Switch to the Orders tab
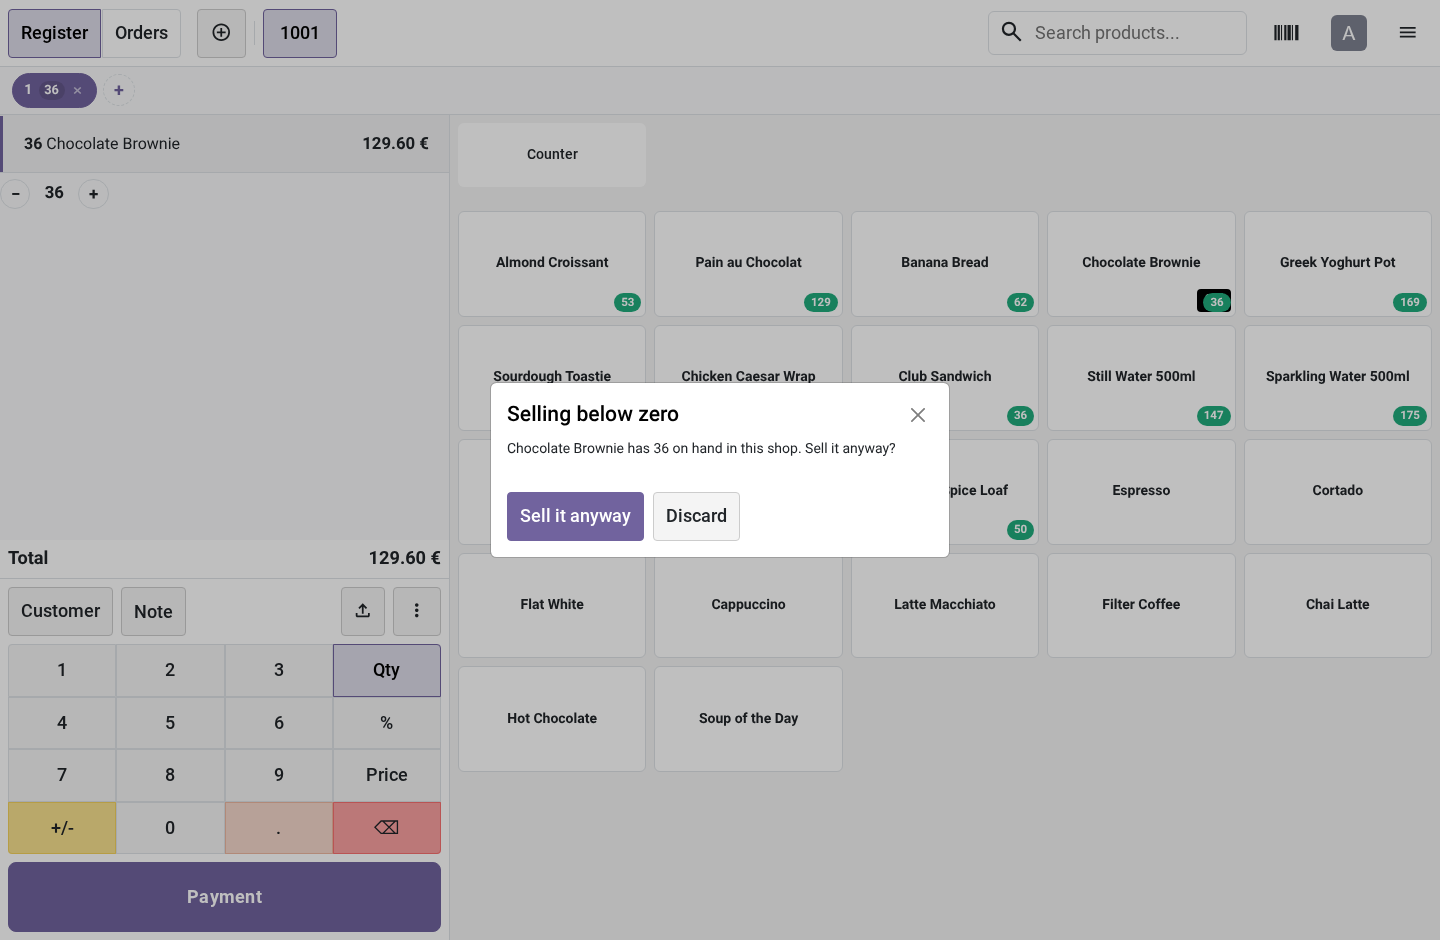The height and width of the screenshot is (940, 1440). tap(141, 33)
